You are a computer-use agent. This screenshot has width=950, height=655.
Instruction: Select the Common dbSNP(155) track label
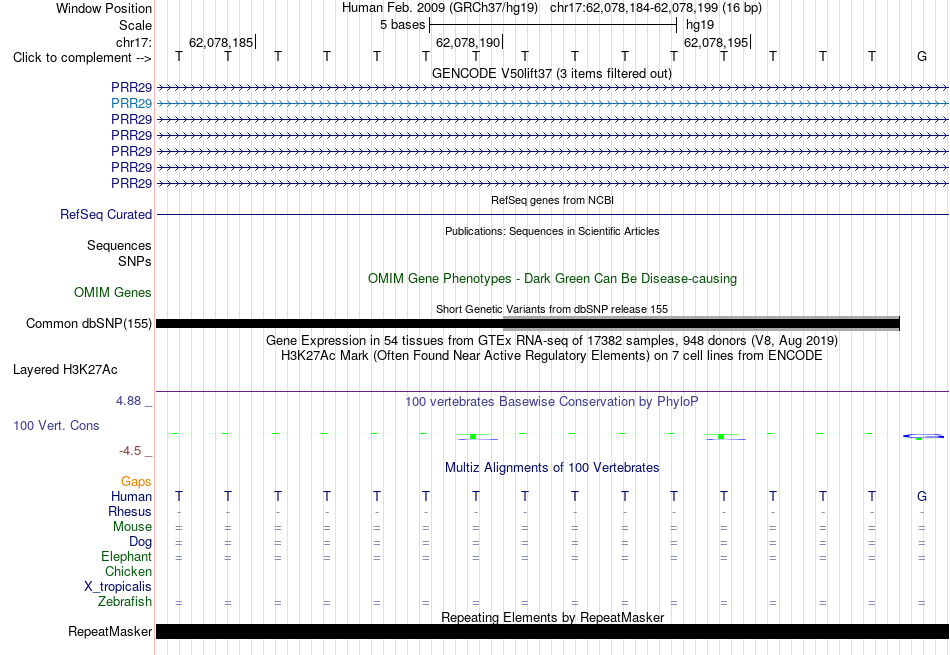tap(89, 324)
